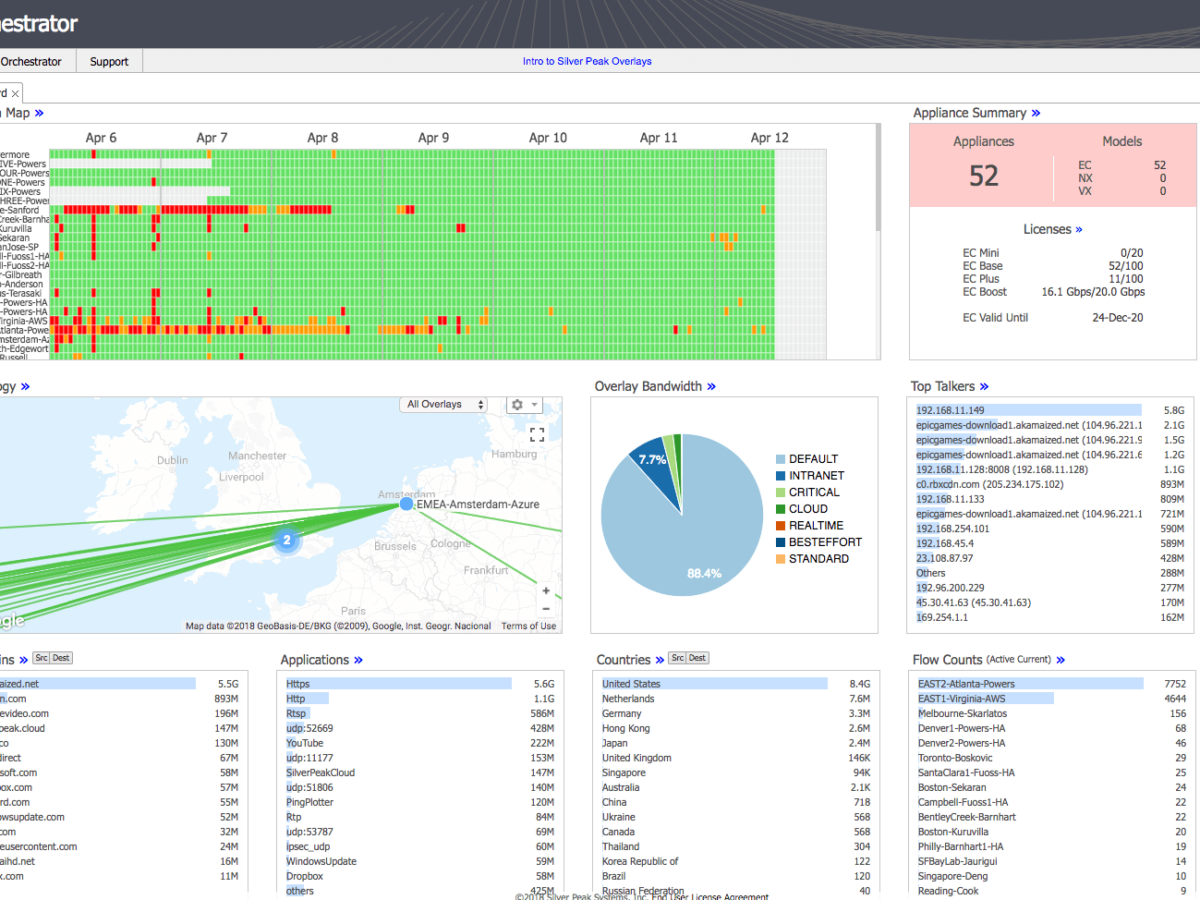Click the EC Valid Until date
The image size is (1200, 900).
tap(1118, 318)
